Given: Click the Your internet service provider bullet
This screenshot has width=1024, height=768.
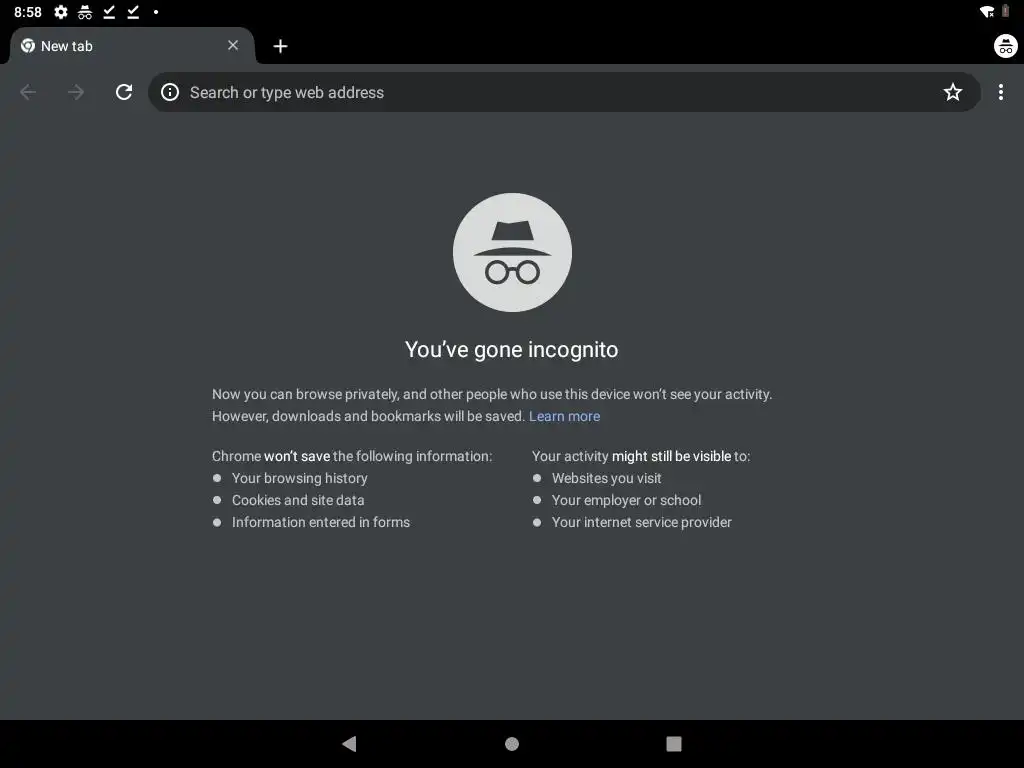Looking at the screenshot, I should (x=641, y=522).
